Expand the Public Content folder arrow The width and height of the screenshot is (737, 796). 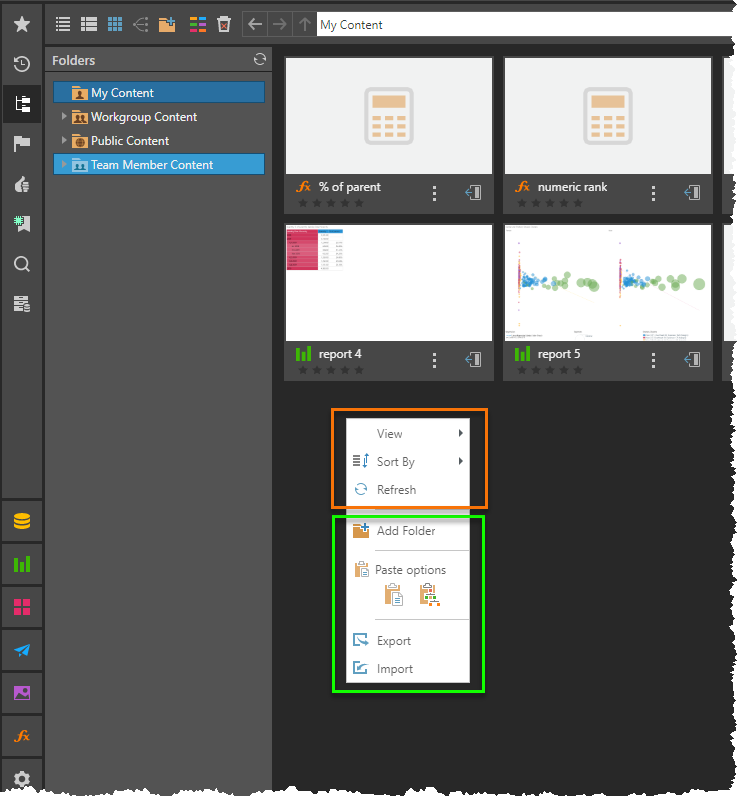coord(64,141)
